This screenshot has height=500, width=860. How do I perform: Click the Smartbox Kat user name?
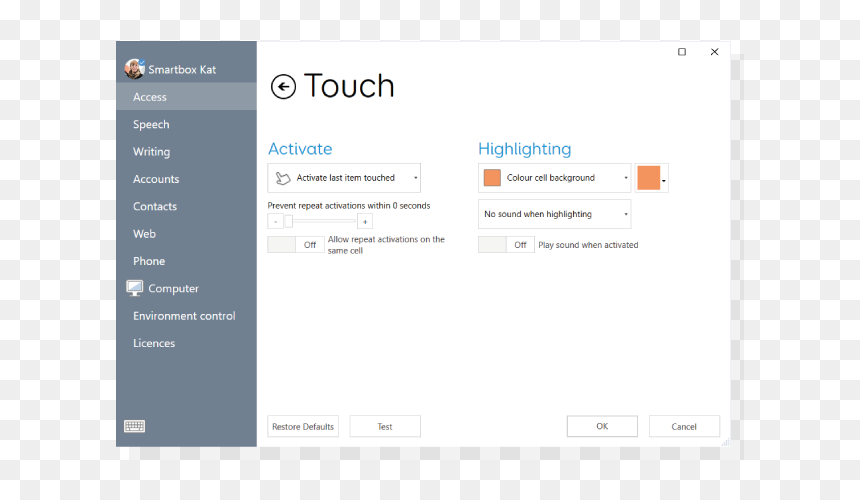point(182,70)
